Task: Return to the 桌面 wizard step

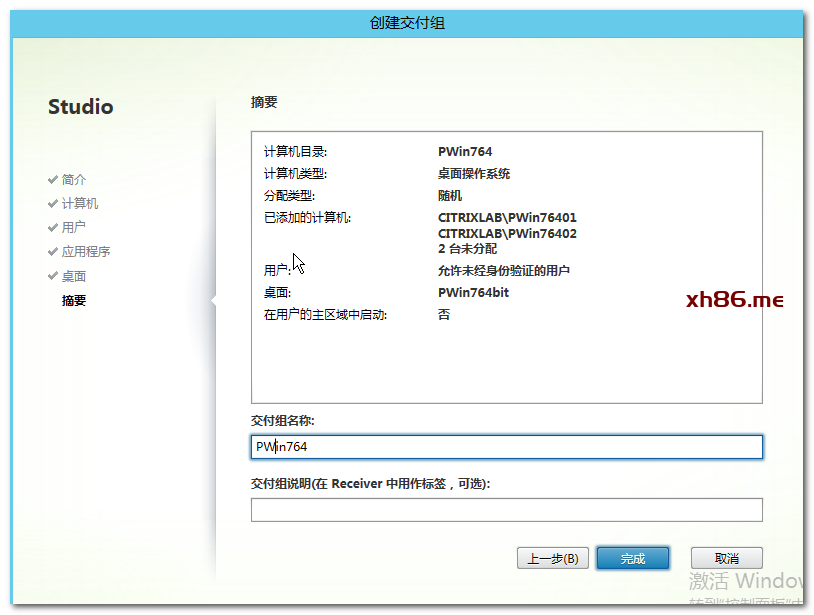Action: 74,276
